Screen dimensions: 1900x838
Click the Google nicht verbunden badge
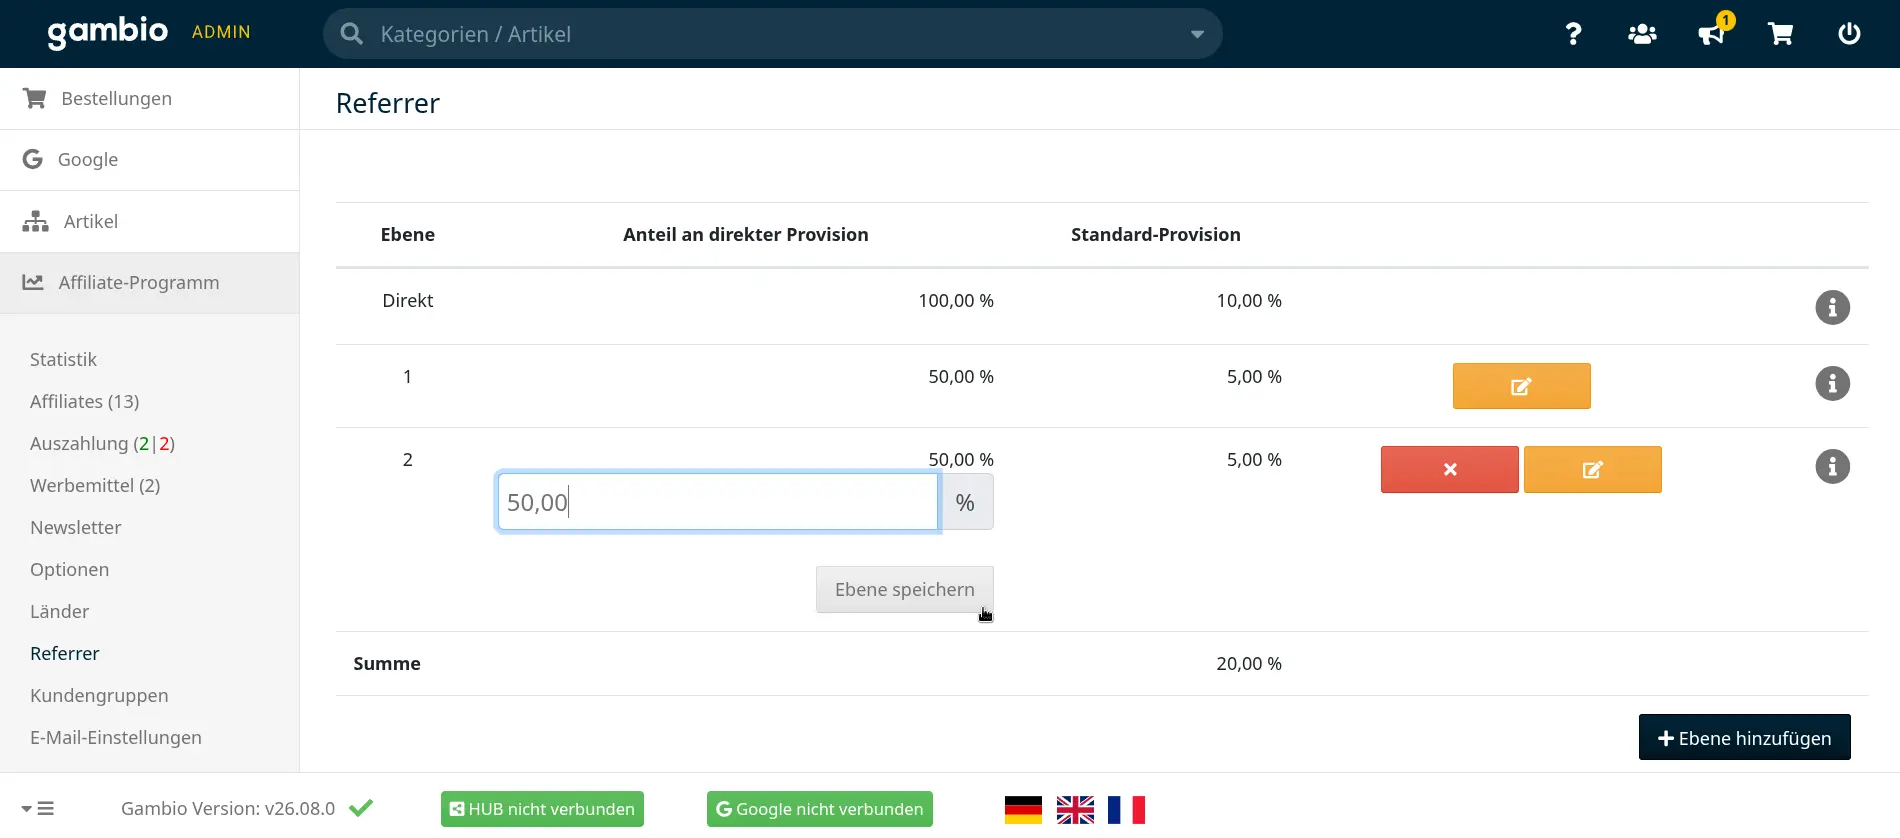click(x=820, y=809)
